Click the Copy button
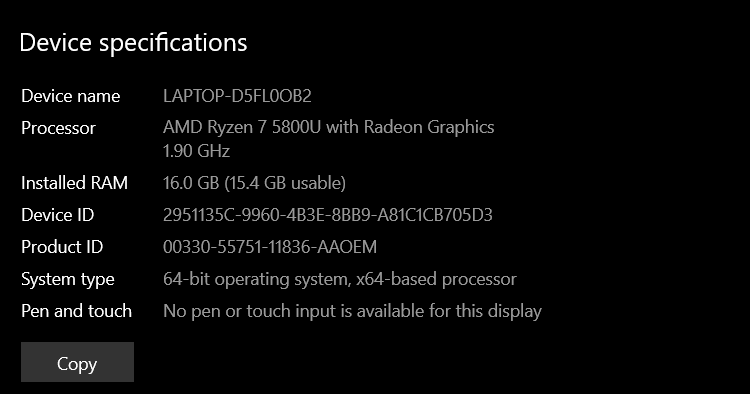Image resolution: width=750 pixels, height=394 pixels. click(x=77, y=362)
